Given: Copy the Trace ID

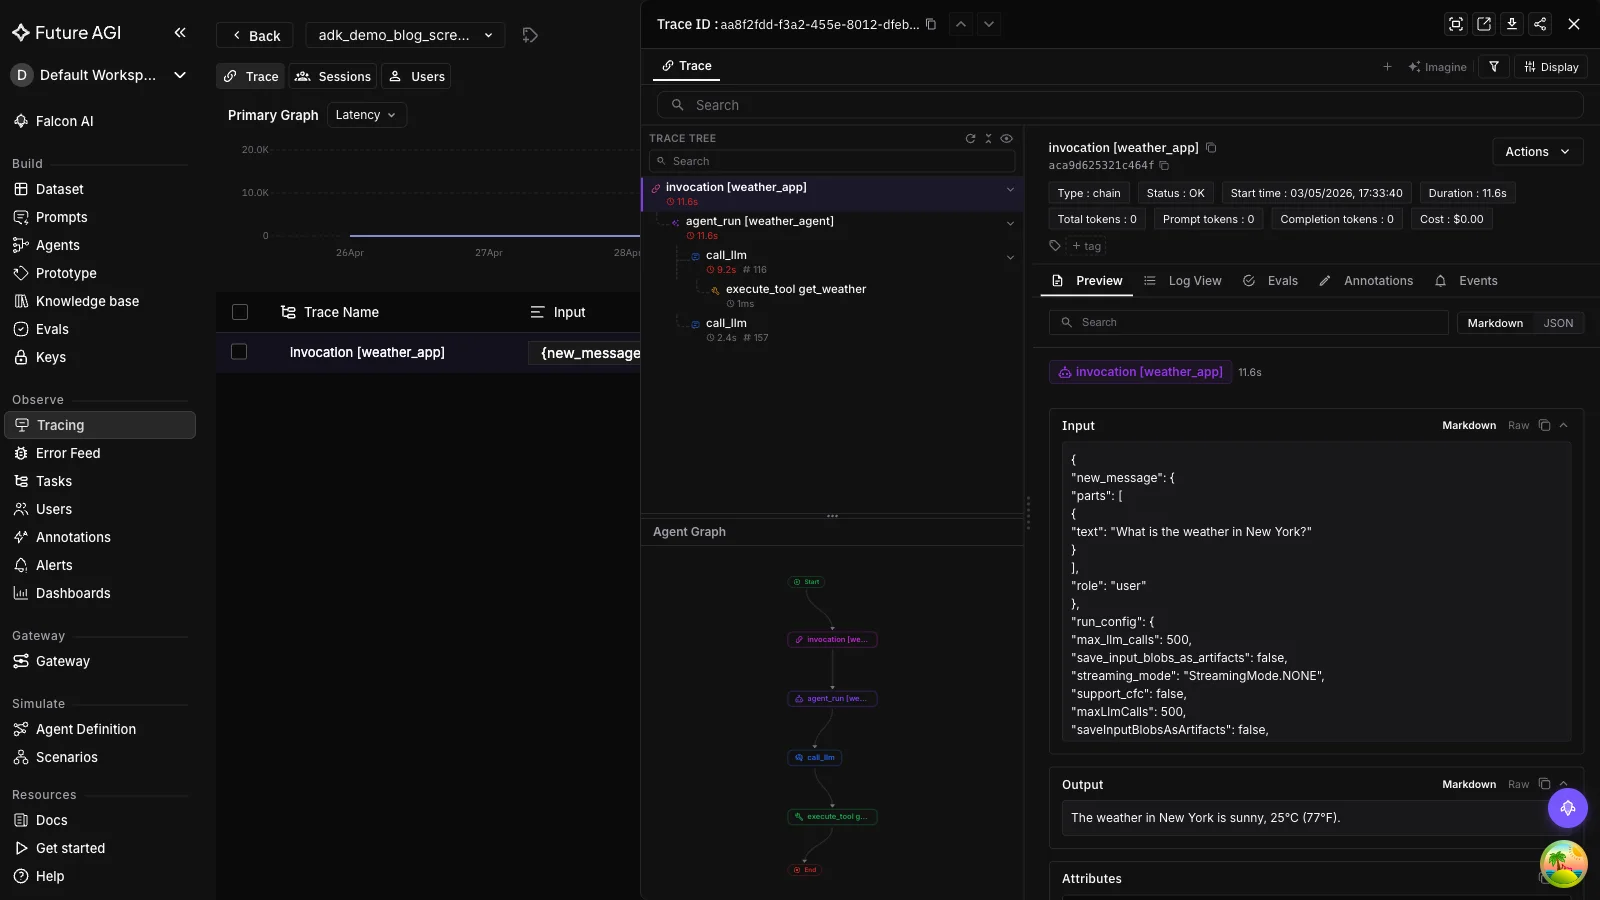Looking at the screenshot, I should coord(931,24).
